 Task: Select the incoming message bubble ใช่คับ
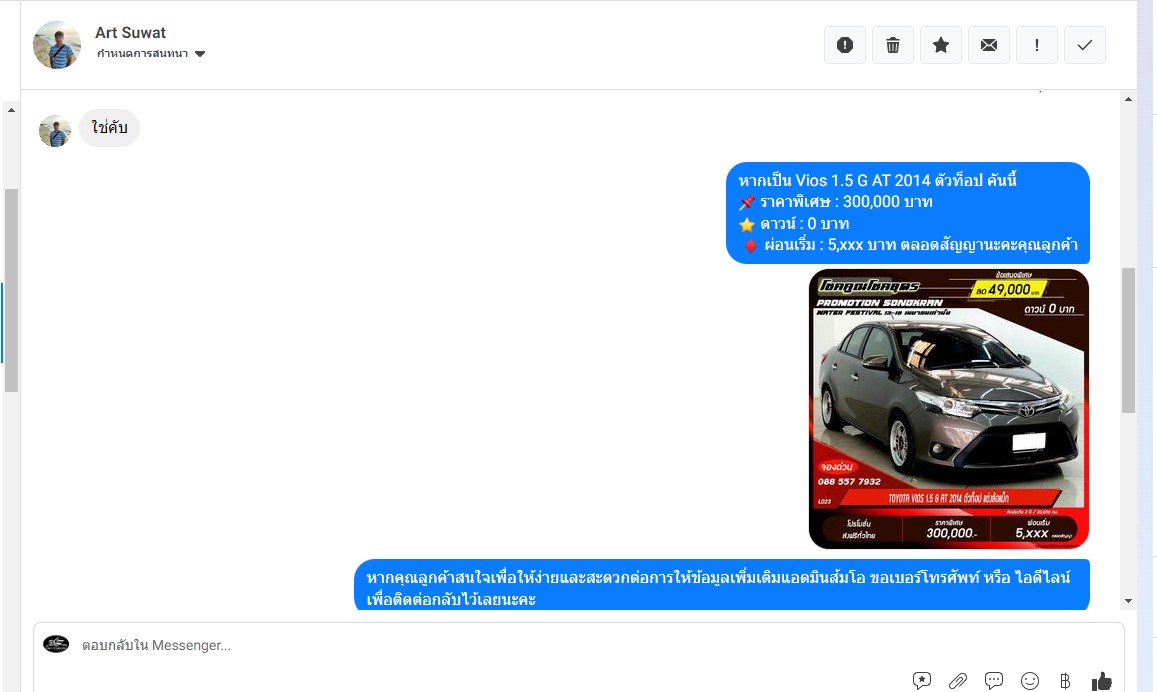point(109,128)
